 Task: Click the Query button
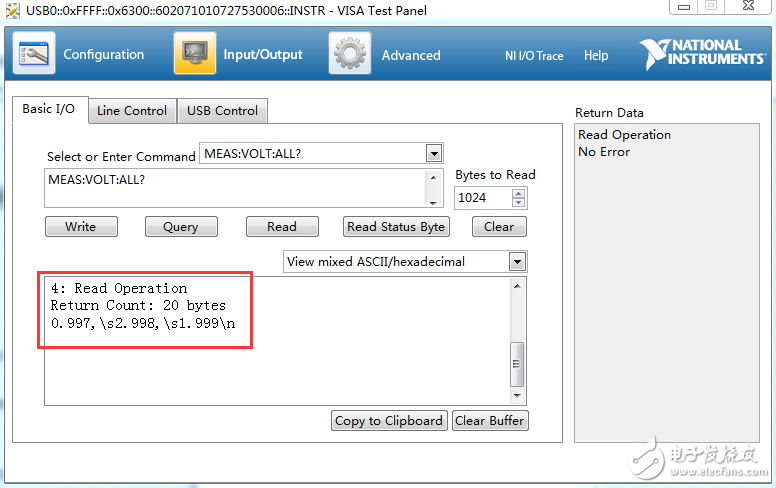[x=181, y=227]
